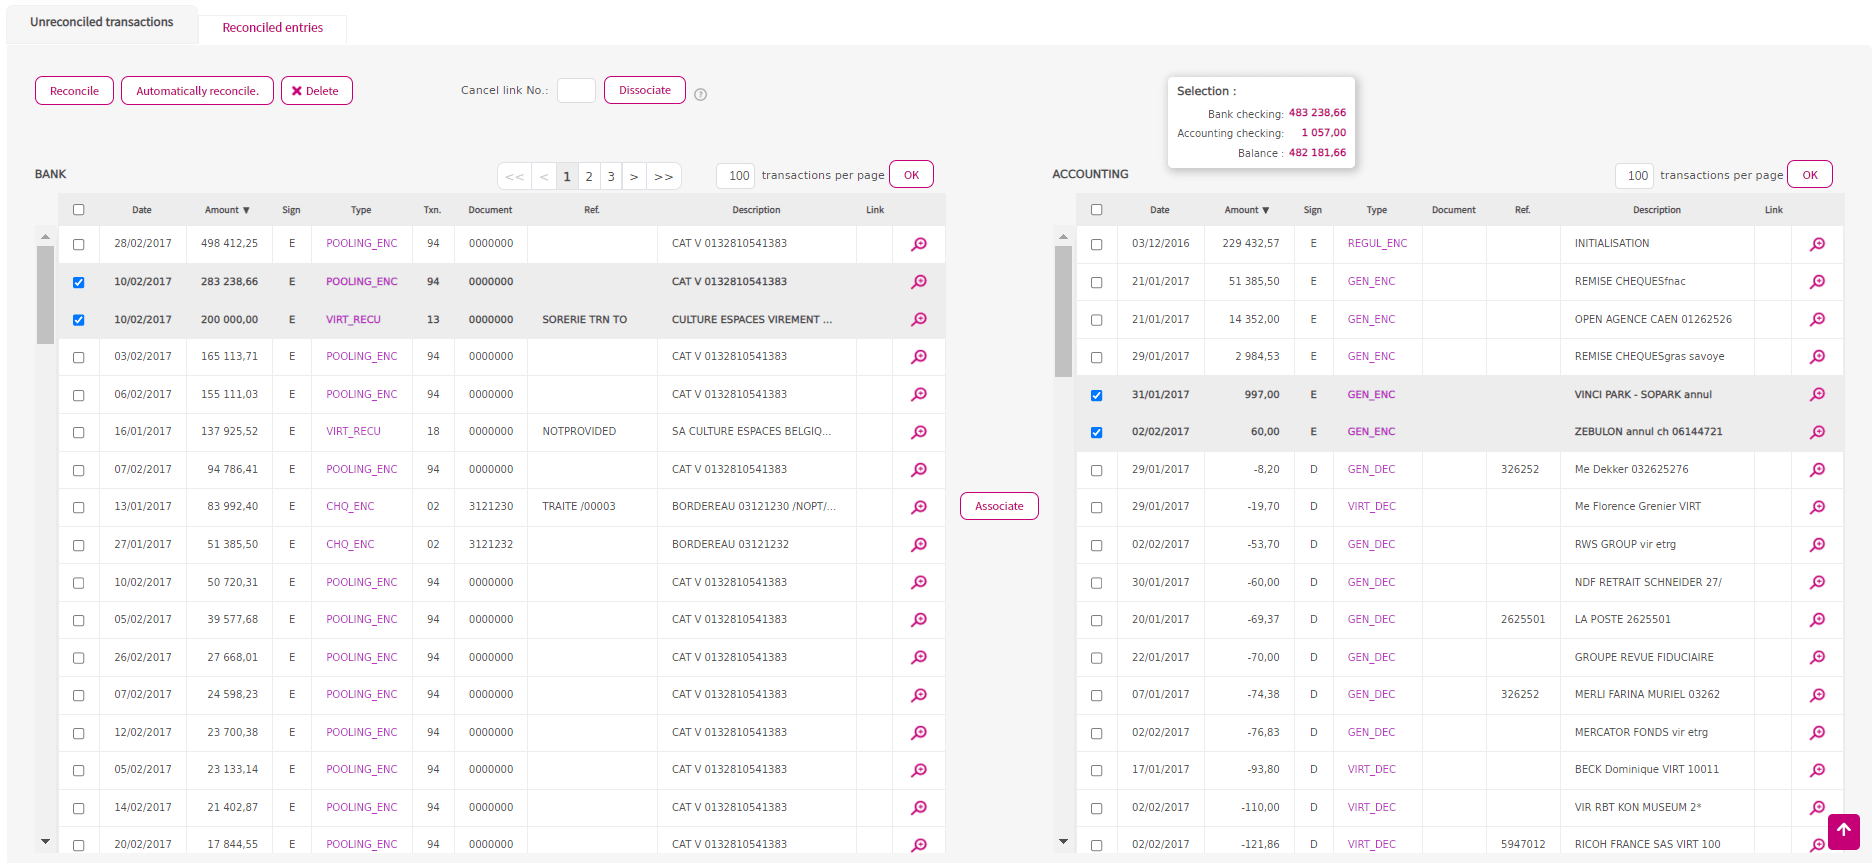Viewport: 1872px width, 863px height.
Task: Uncheck ZEBULON annul accounting row checkbox
Action: click(1096, 433)
